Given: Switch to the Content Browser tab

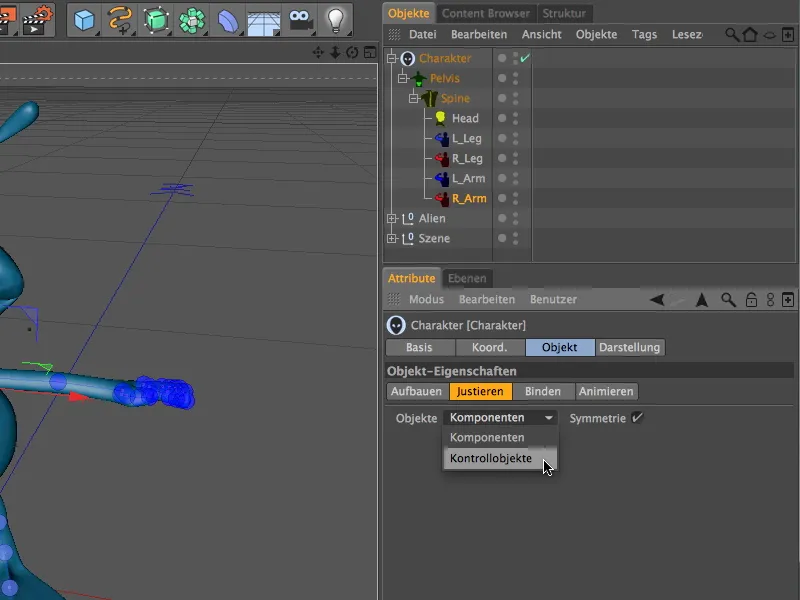Looking at the screenshot, I should coord(486,13).
